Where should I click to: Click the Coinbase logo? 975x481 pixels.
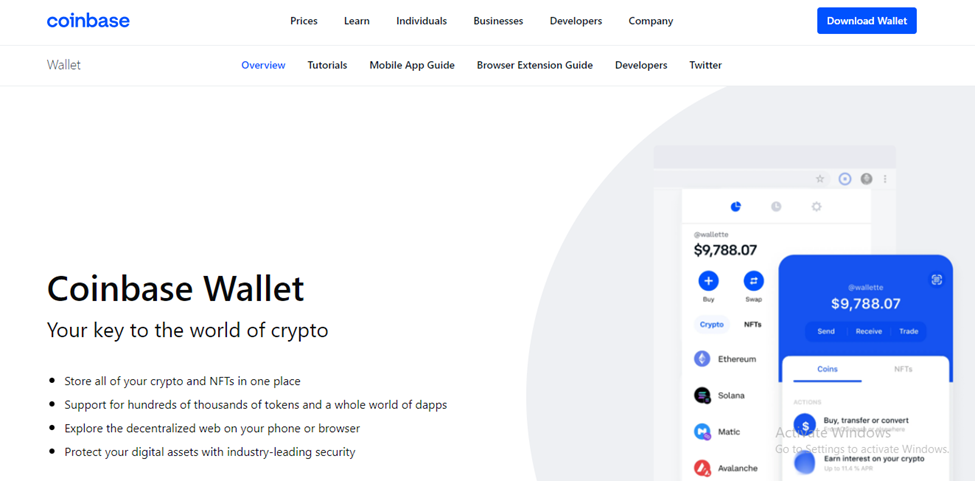[88, 21]
